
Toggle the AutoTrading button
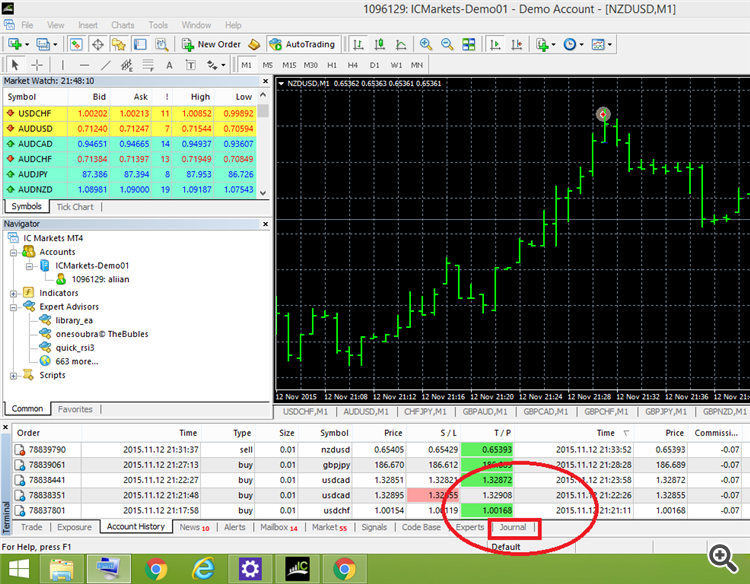click(x=302, y=44)
